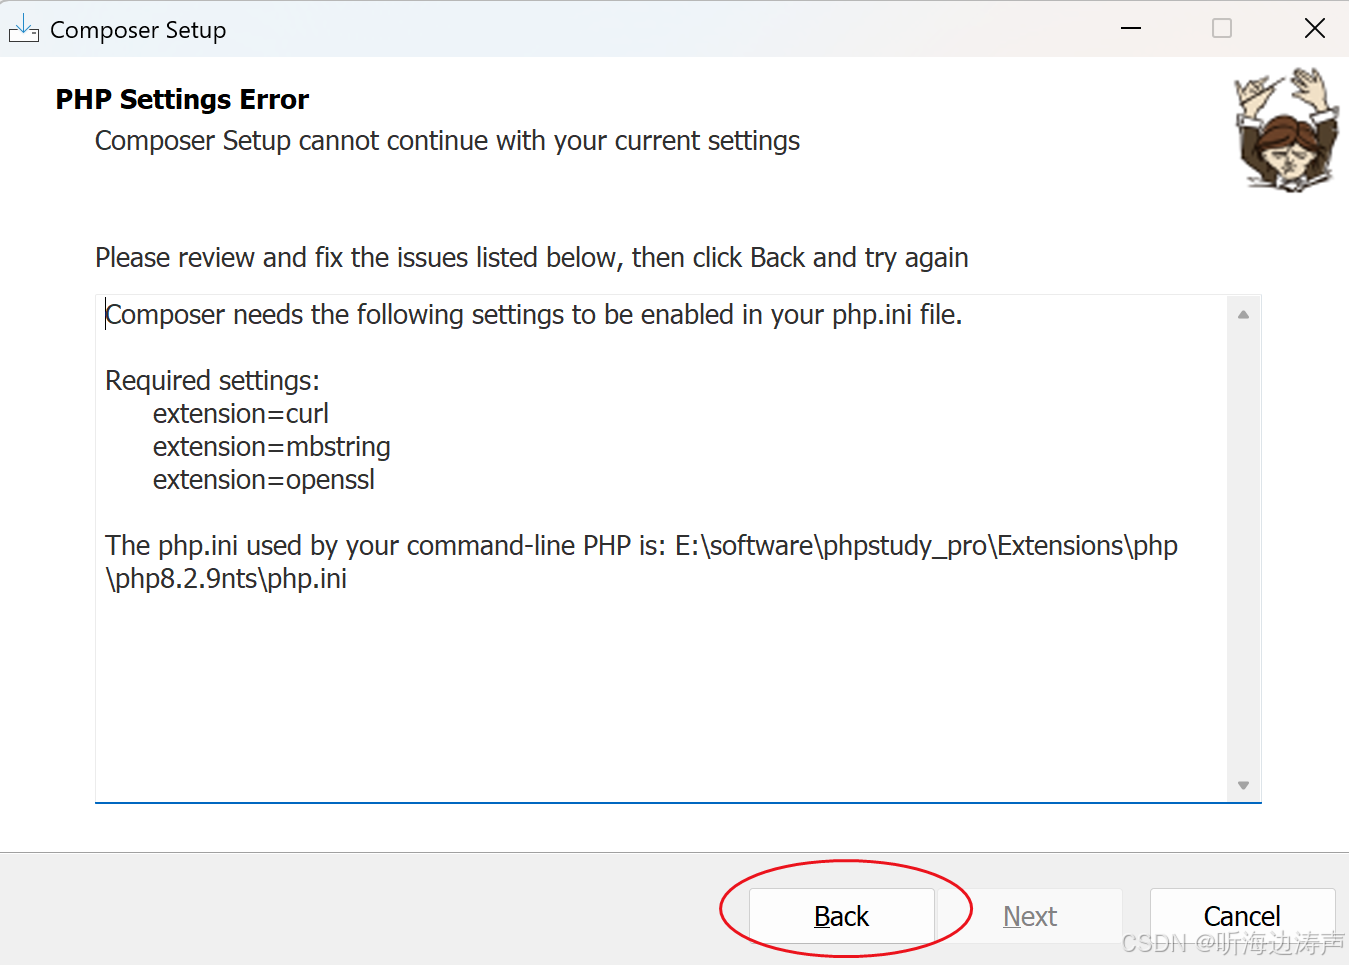Cancel the Composer Setup

[1242, 916]
